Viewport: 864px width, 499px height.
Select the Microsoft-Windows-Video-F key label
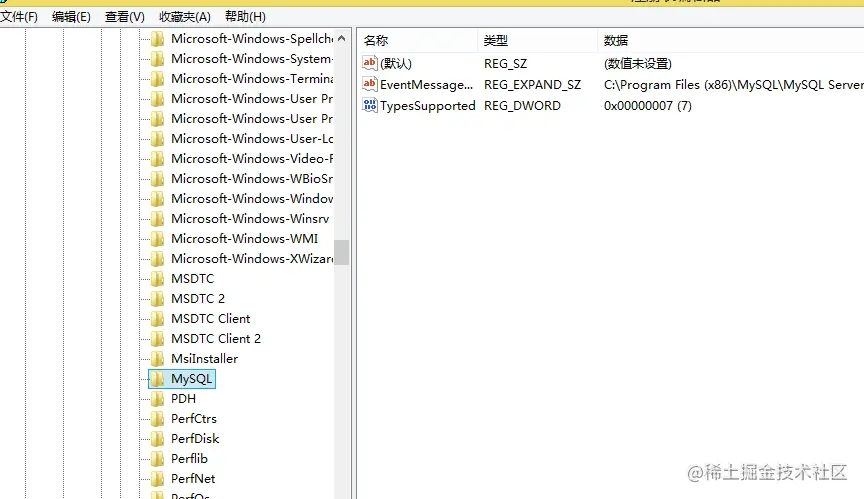click(x=252, y=159)
